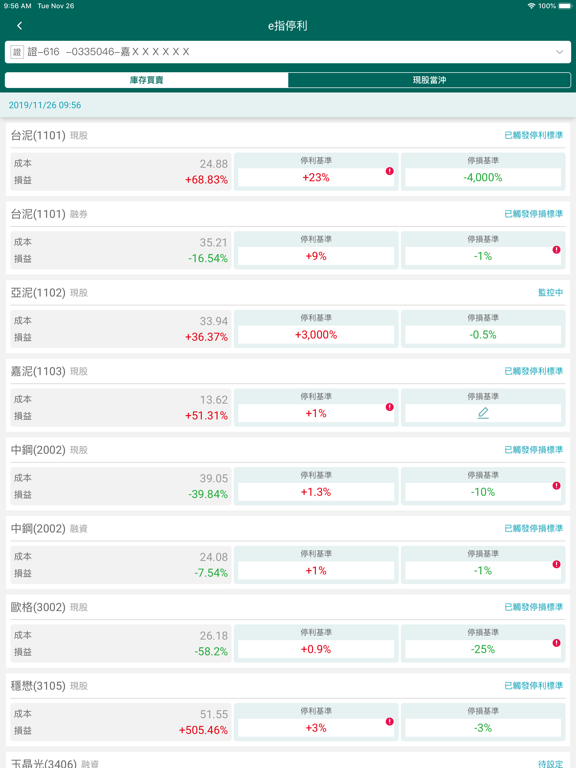Image resolution: width=576 pixels, height=768 pixels.
Task: Tap the edit pencil in 嘉泥 停損基準
Action: (x=483, y=413)
